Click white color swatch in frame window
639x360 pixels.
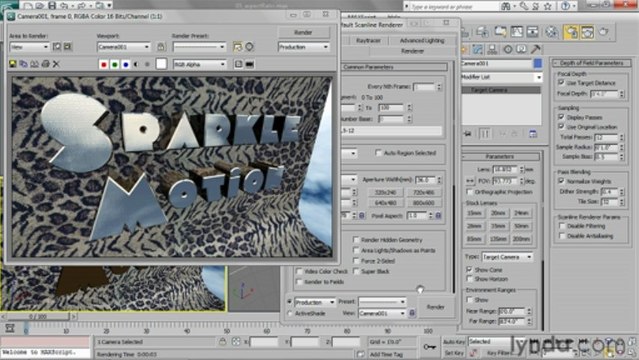161,64
